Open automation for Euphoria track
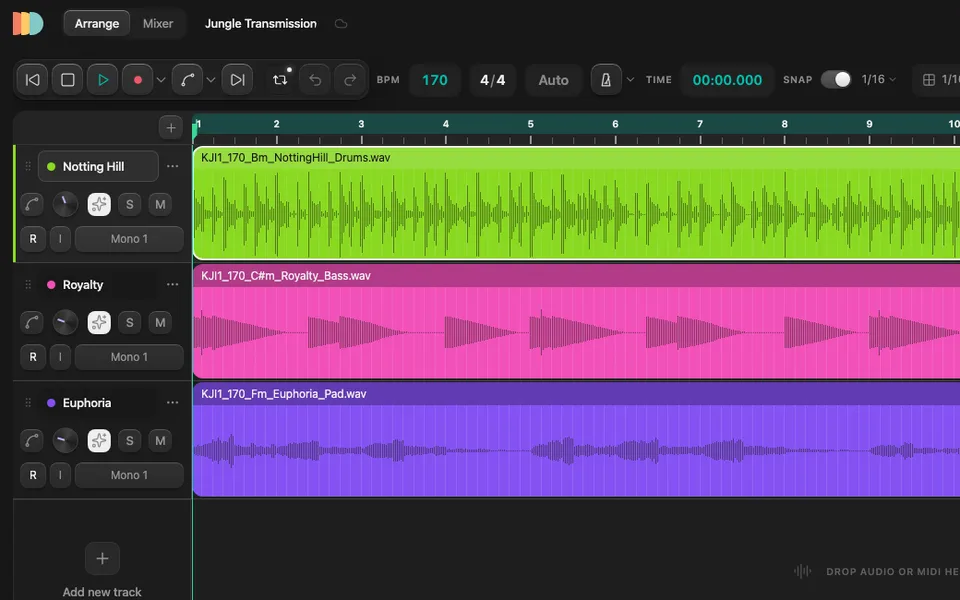The height and width of the screenshot is (600, 960). click(x=32, y=441)
